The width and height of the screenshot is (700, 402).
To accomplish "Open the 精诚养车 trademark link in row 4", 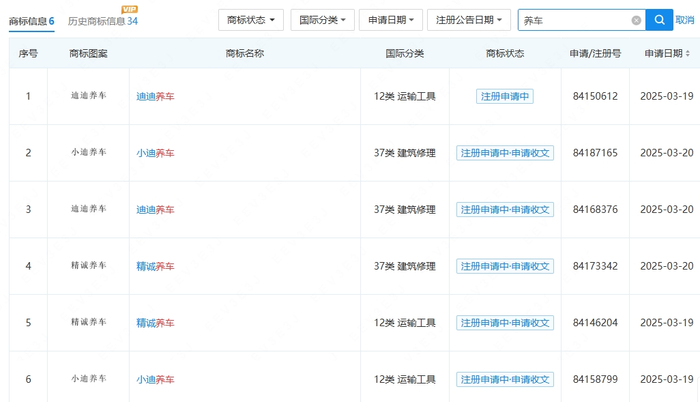I will [x=155, y=267].
